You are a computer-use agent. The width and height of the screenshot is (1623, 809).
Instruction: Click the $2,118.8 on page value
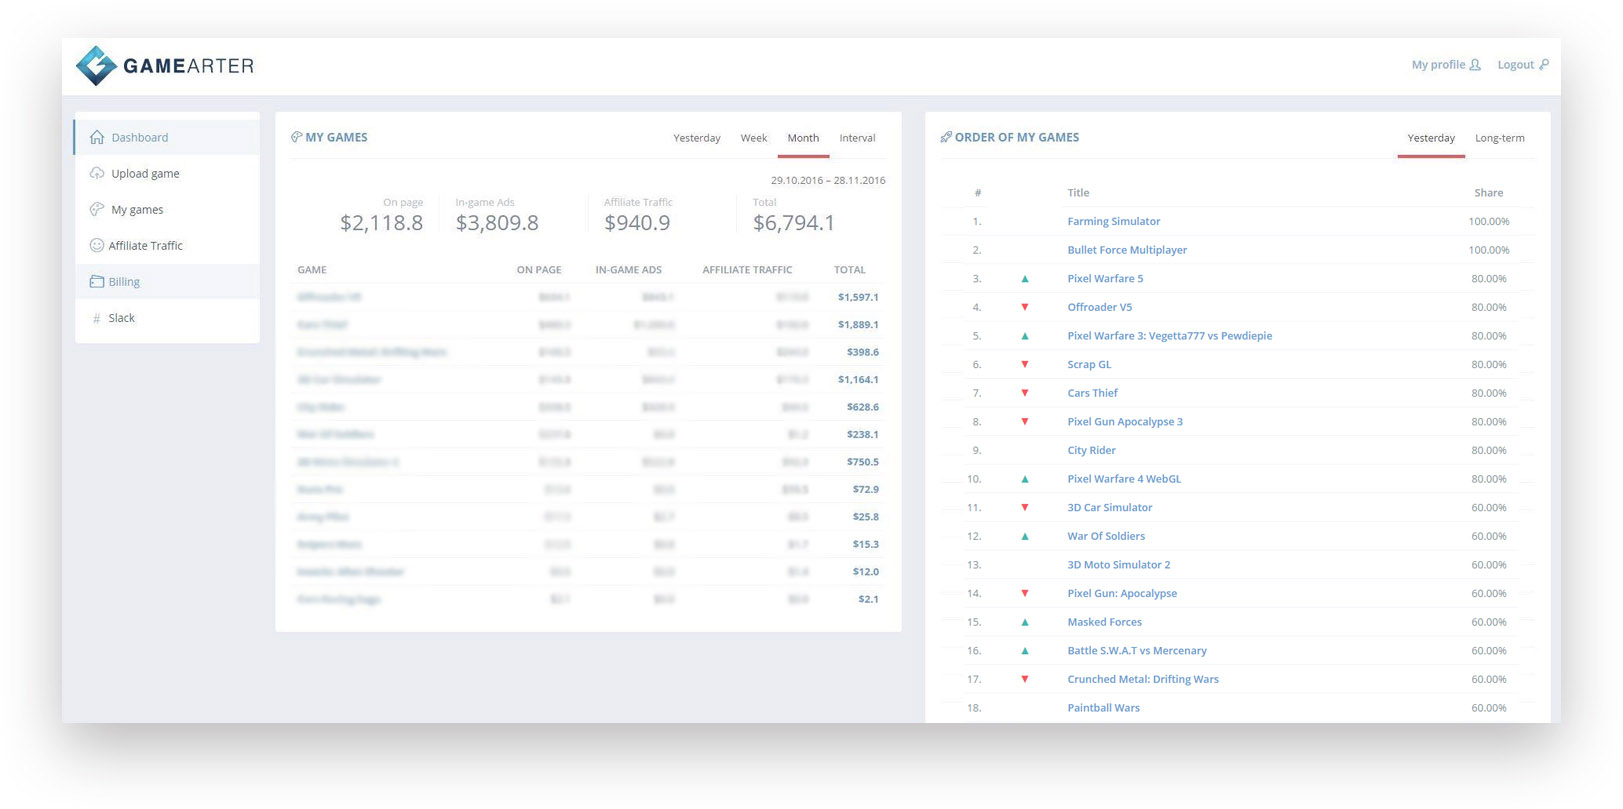(381, 223)
